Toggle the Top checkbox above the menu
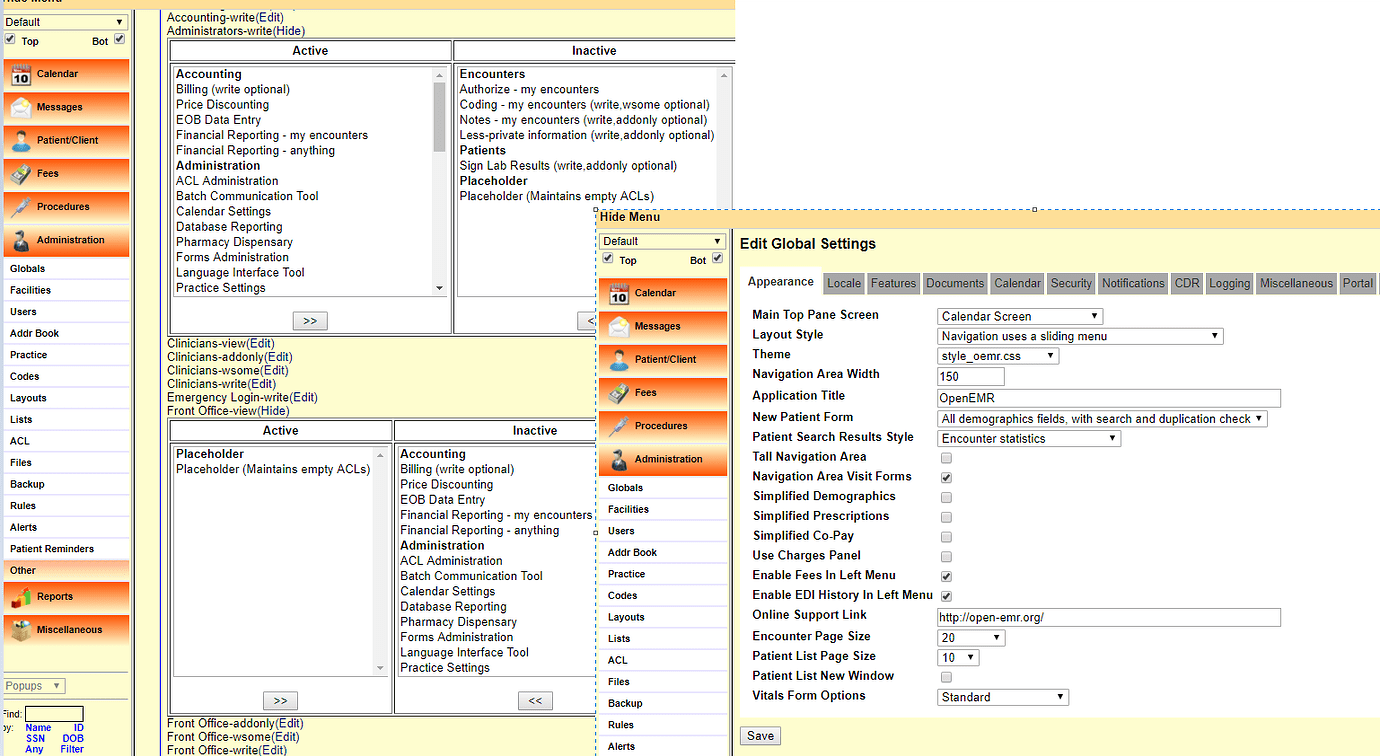Viewport: 1380px width, 756px height. [9, 40]
